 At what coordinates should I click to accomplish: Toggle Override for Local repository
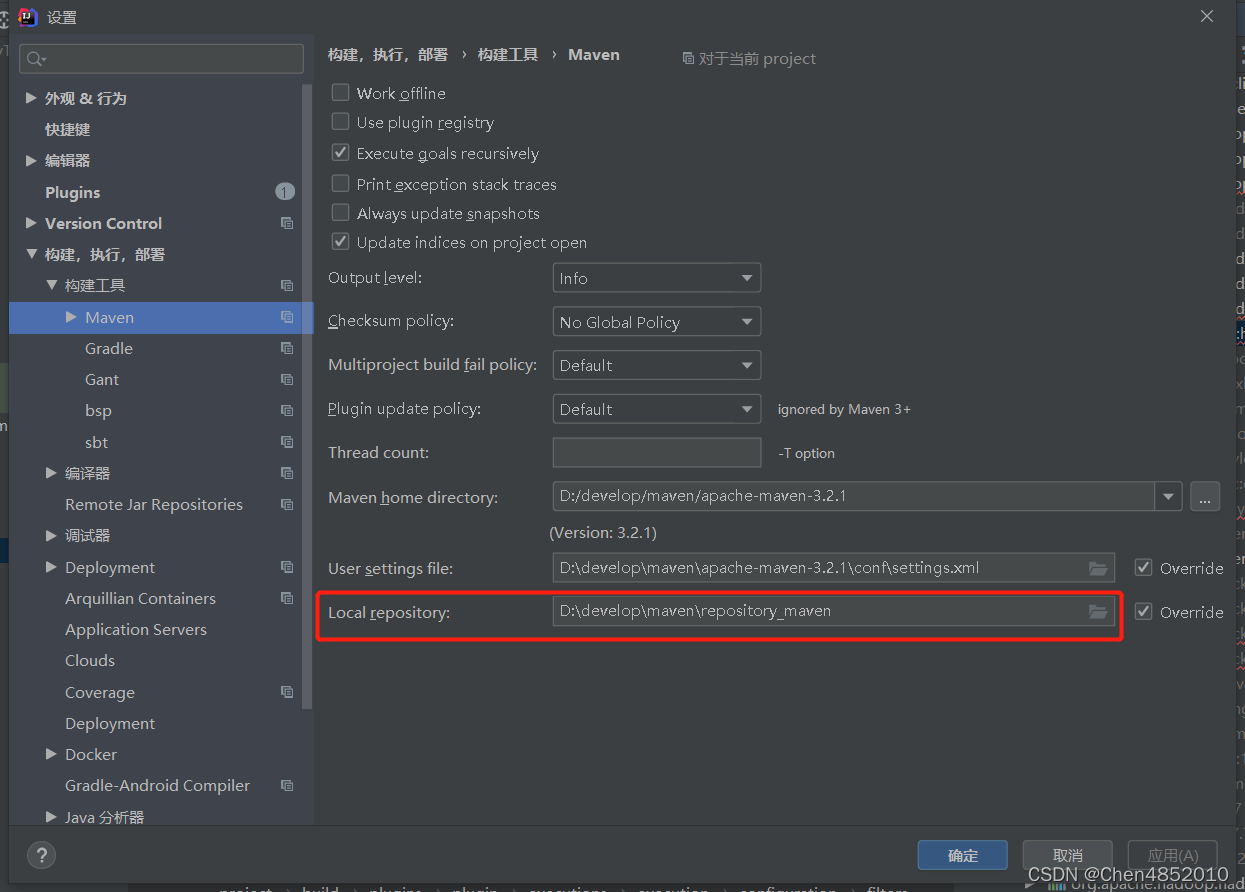(1144, 611)
